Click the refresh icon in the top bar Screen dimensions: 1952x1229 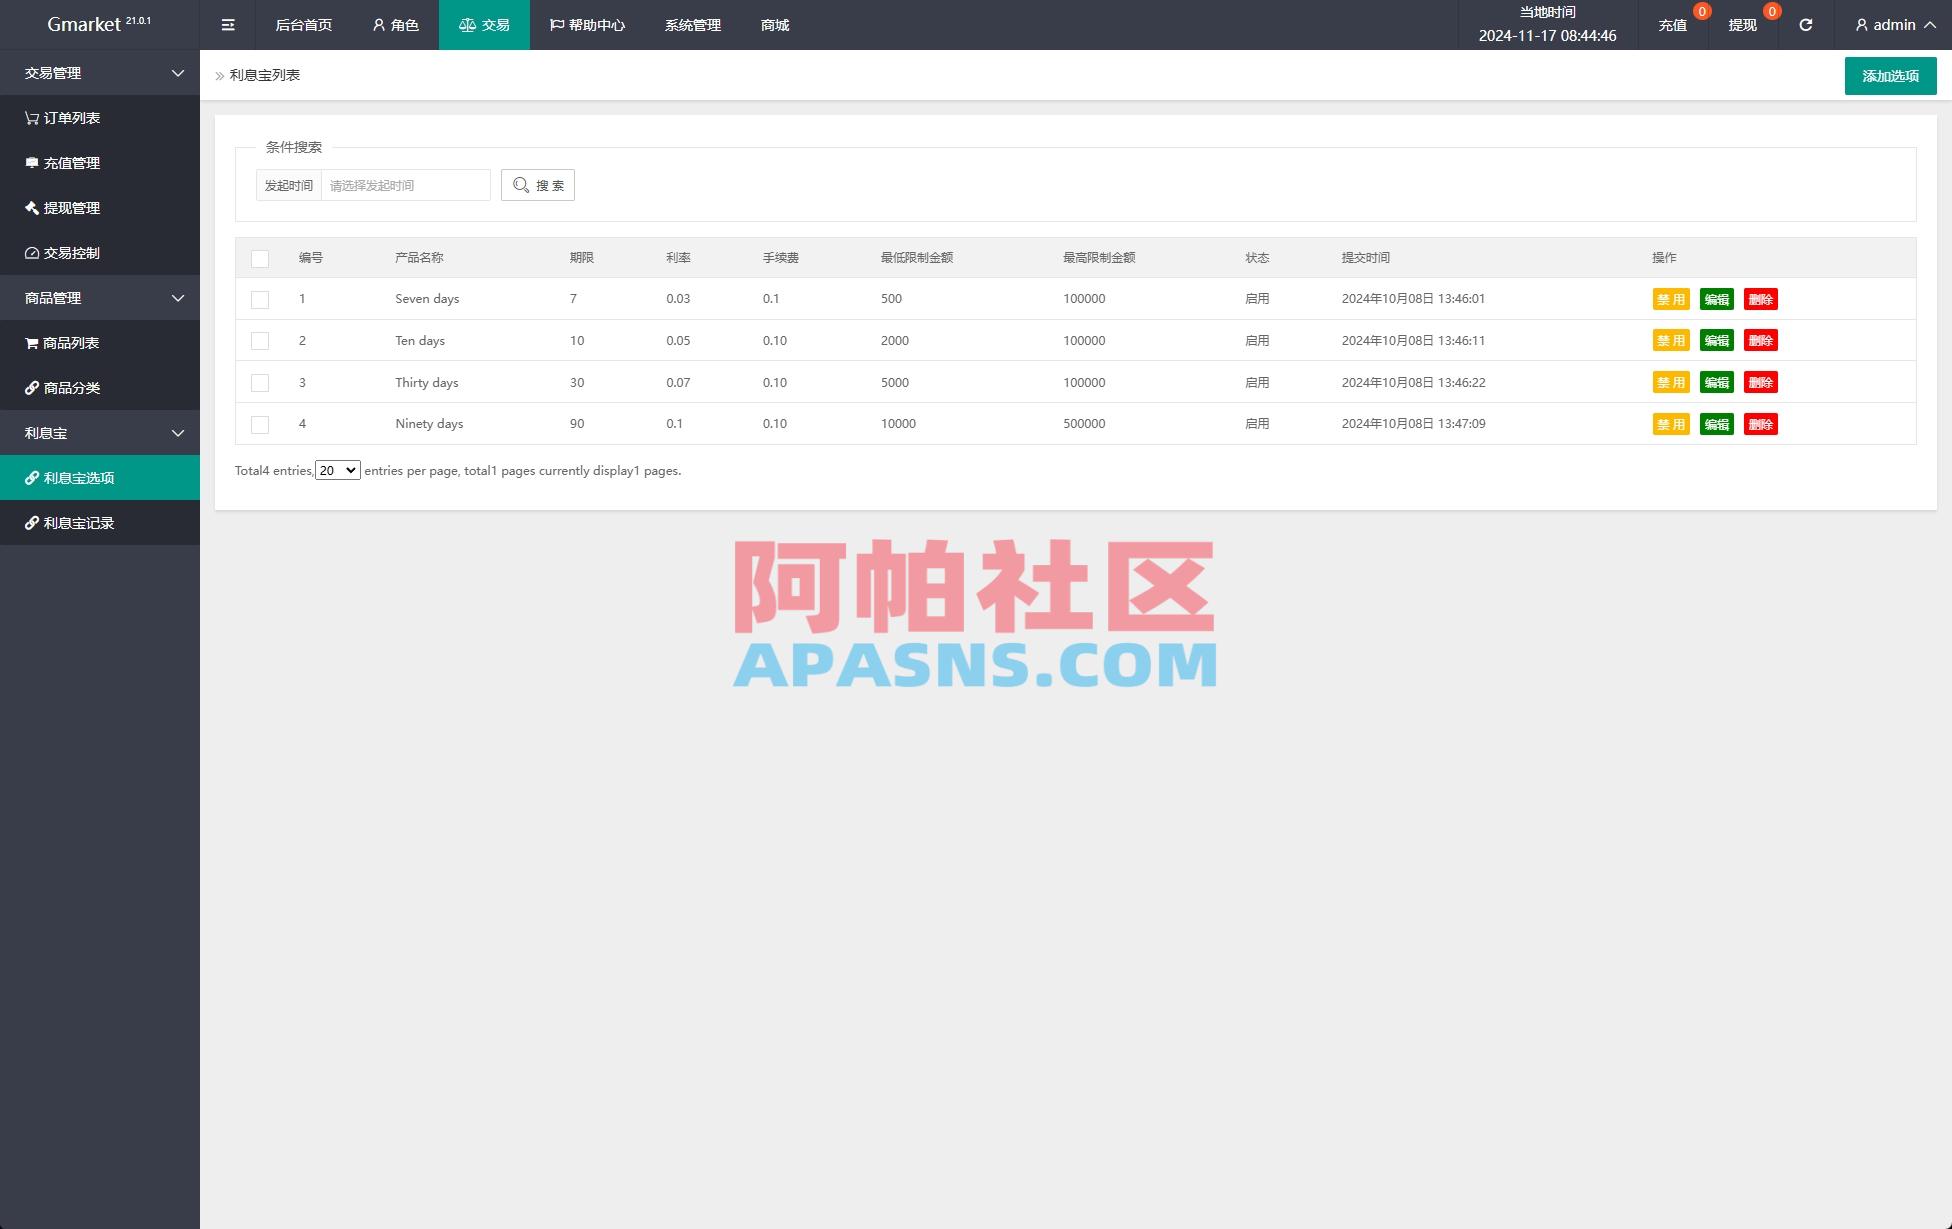[1805, 24]
